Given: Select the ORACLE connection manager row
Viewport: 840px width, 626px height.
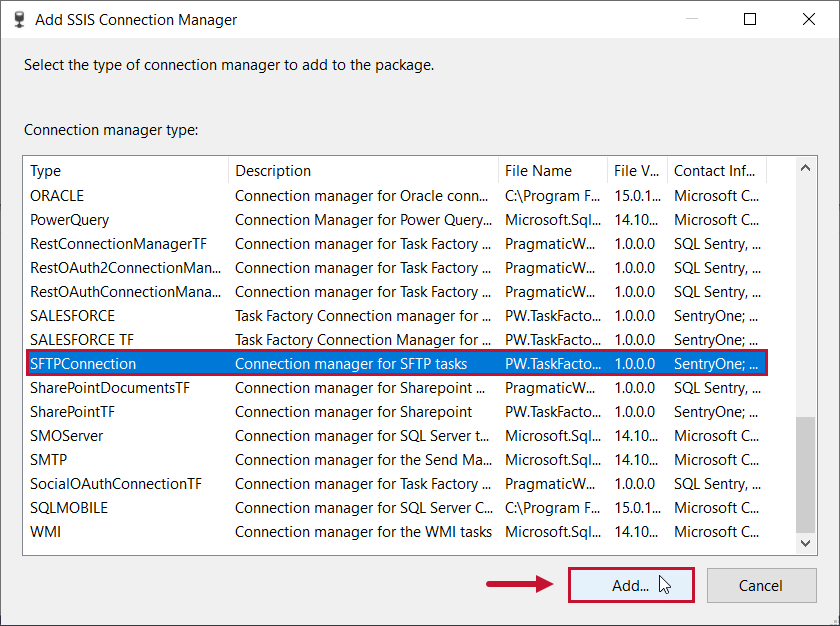Looking at the screenshot, I should [120, 195].
